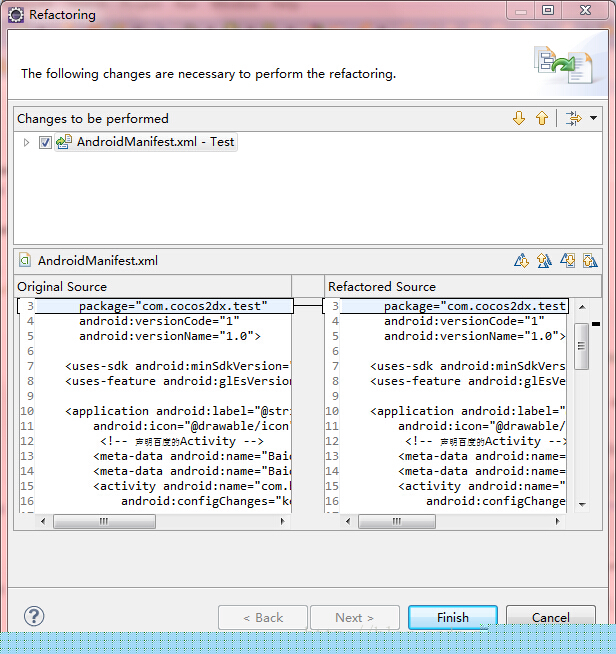Open the Help question mark icon
616x654 pixels.
(x=34, y=616)
